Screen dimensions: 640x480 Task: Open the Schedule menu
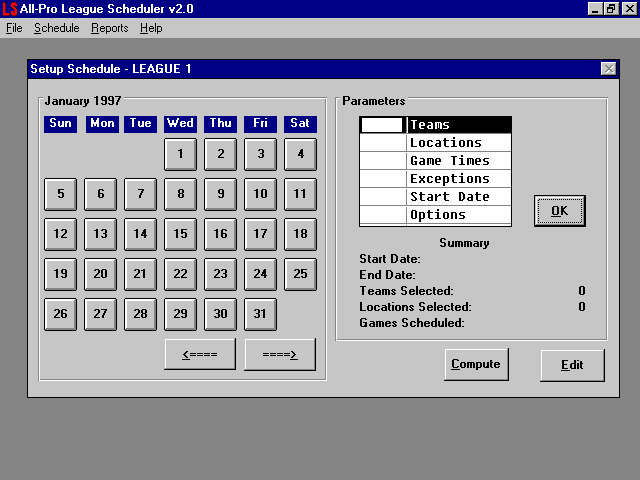click(56, 28)
